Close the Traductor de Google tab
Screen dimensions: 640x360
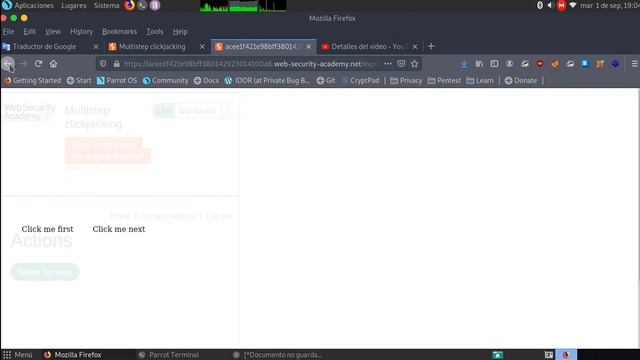point(96,47)
